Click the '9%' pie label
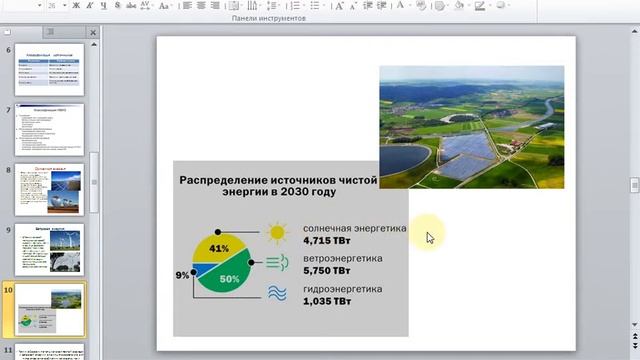 (182, 276)
